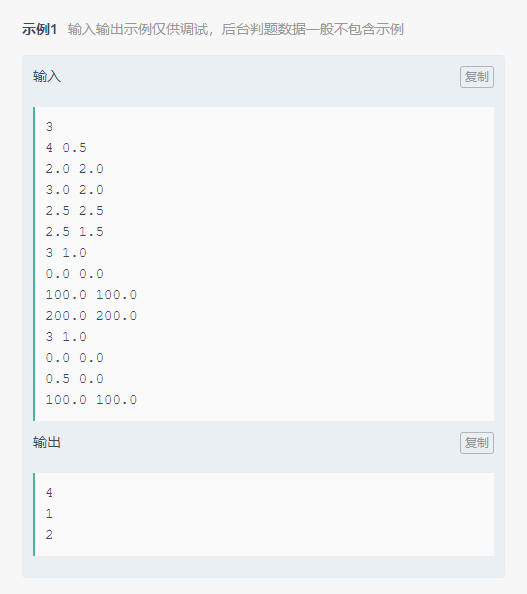Click the output line "2"
The height and width of the screenshot is (594, 527).
click(49, 535)
